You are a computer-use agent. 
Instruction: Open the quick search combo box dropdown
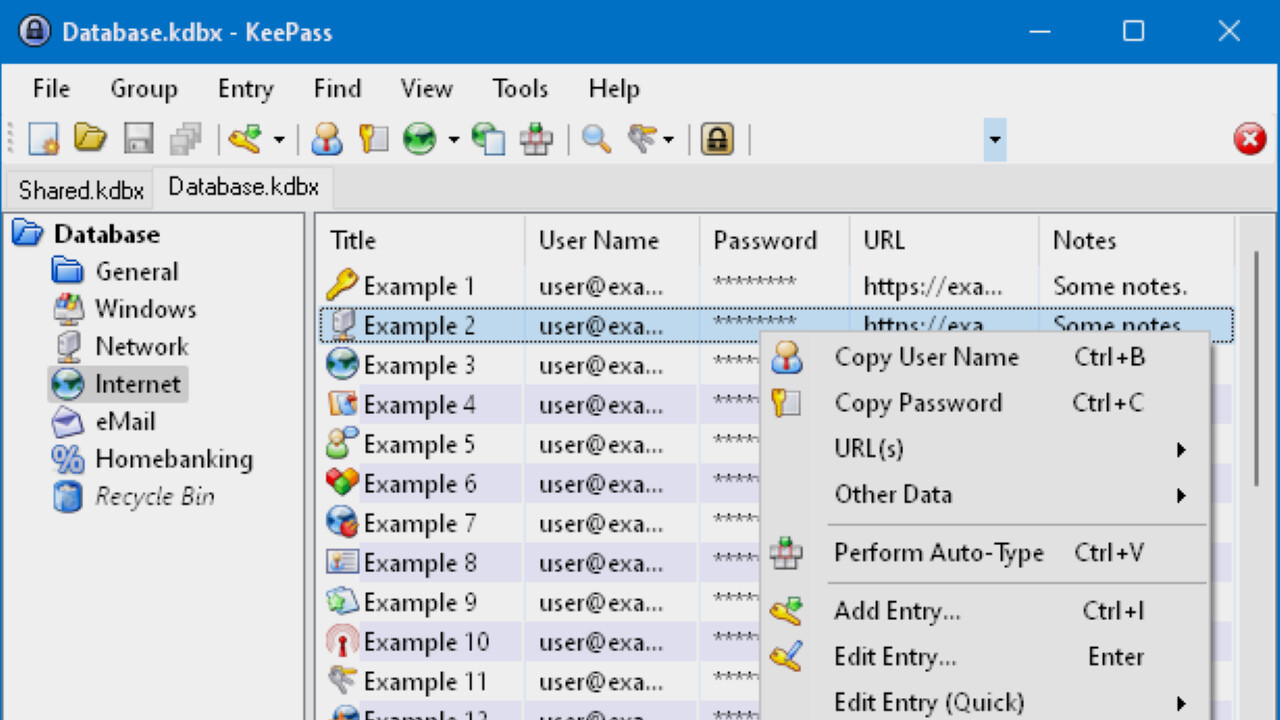[x=994, y=139]
